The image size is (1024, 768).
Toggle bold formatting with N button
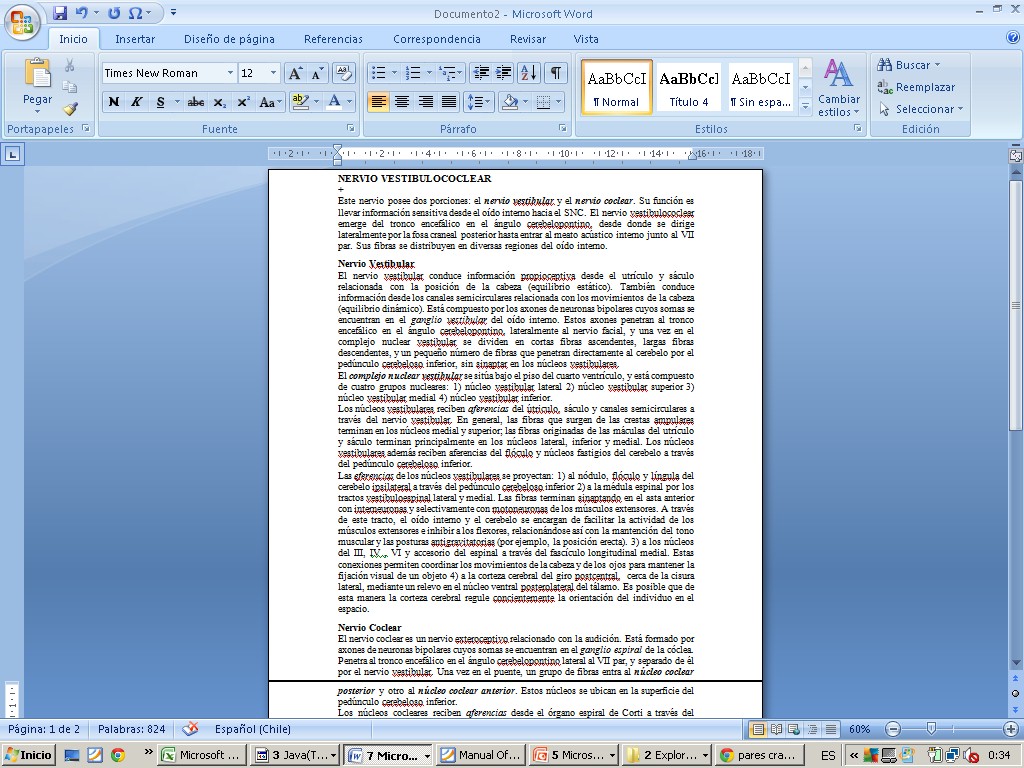click(x=113, y=102)
